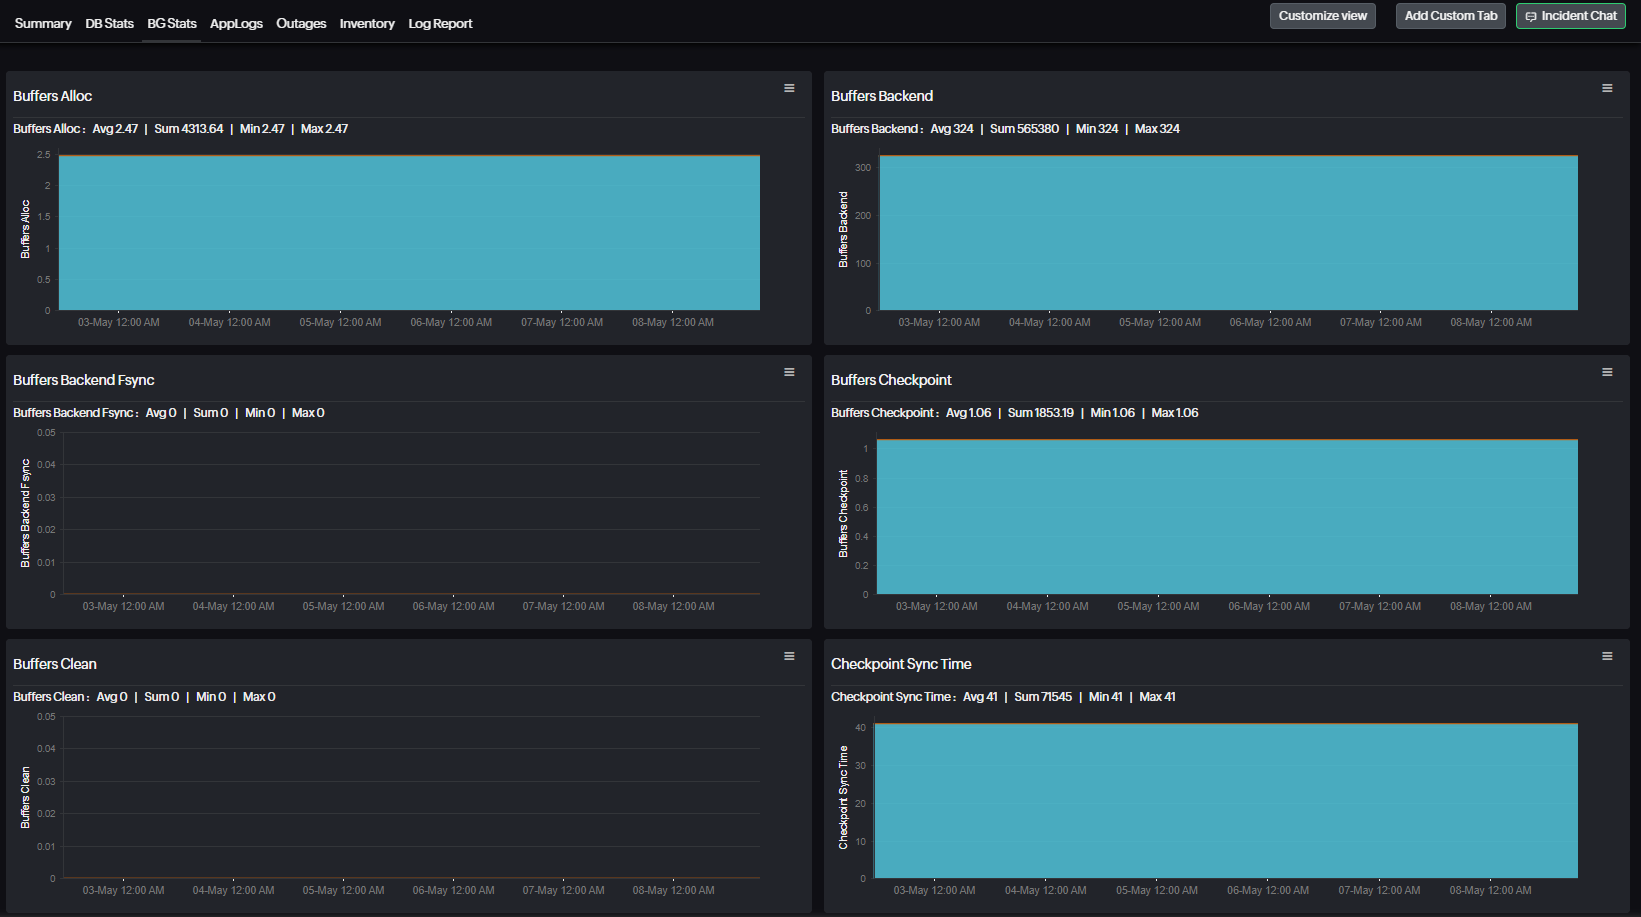
Task: Open the AppLogs tab
Action: click(x=236, y=23)
